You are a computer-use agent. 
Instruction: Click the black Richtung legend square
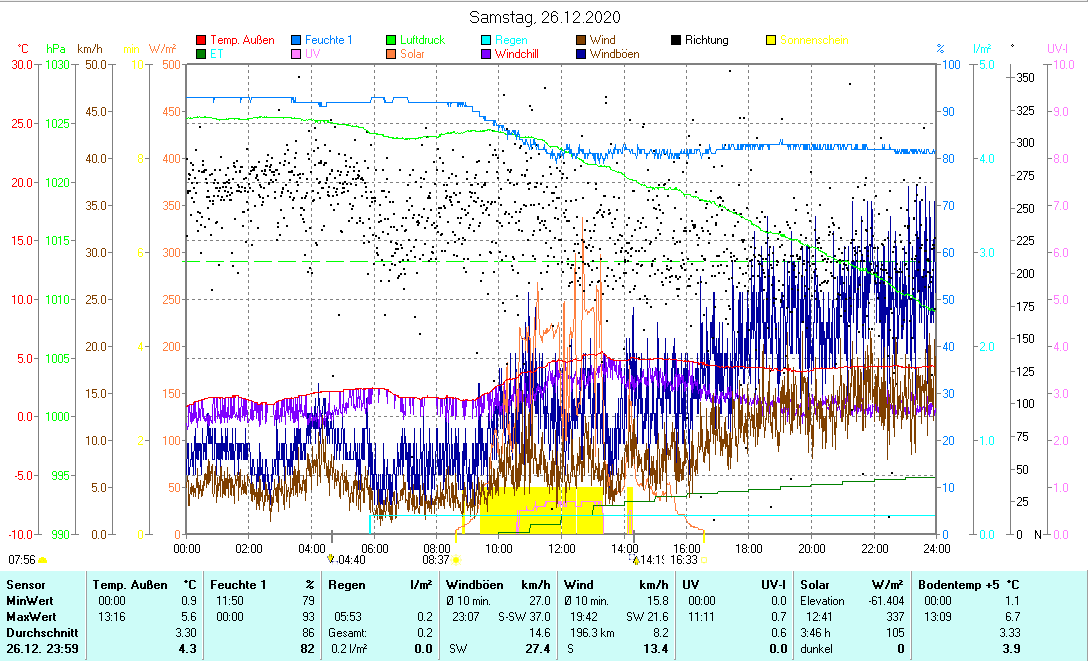tap(676, 40)
